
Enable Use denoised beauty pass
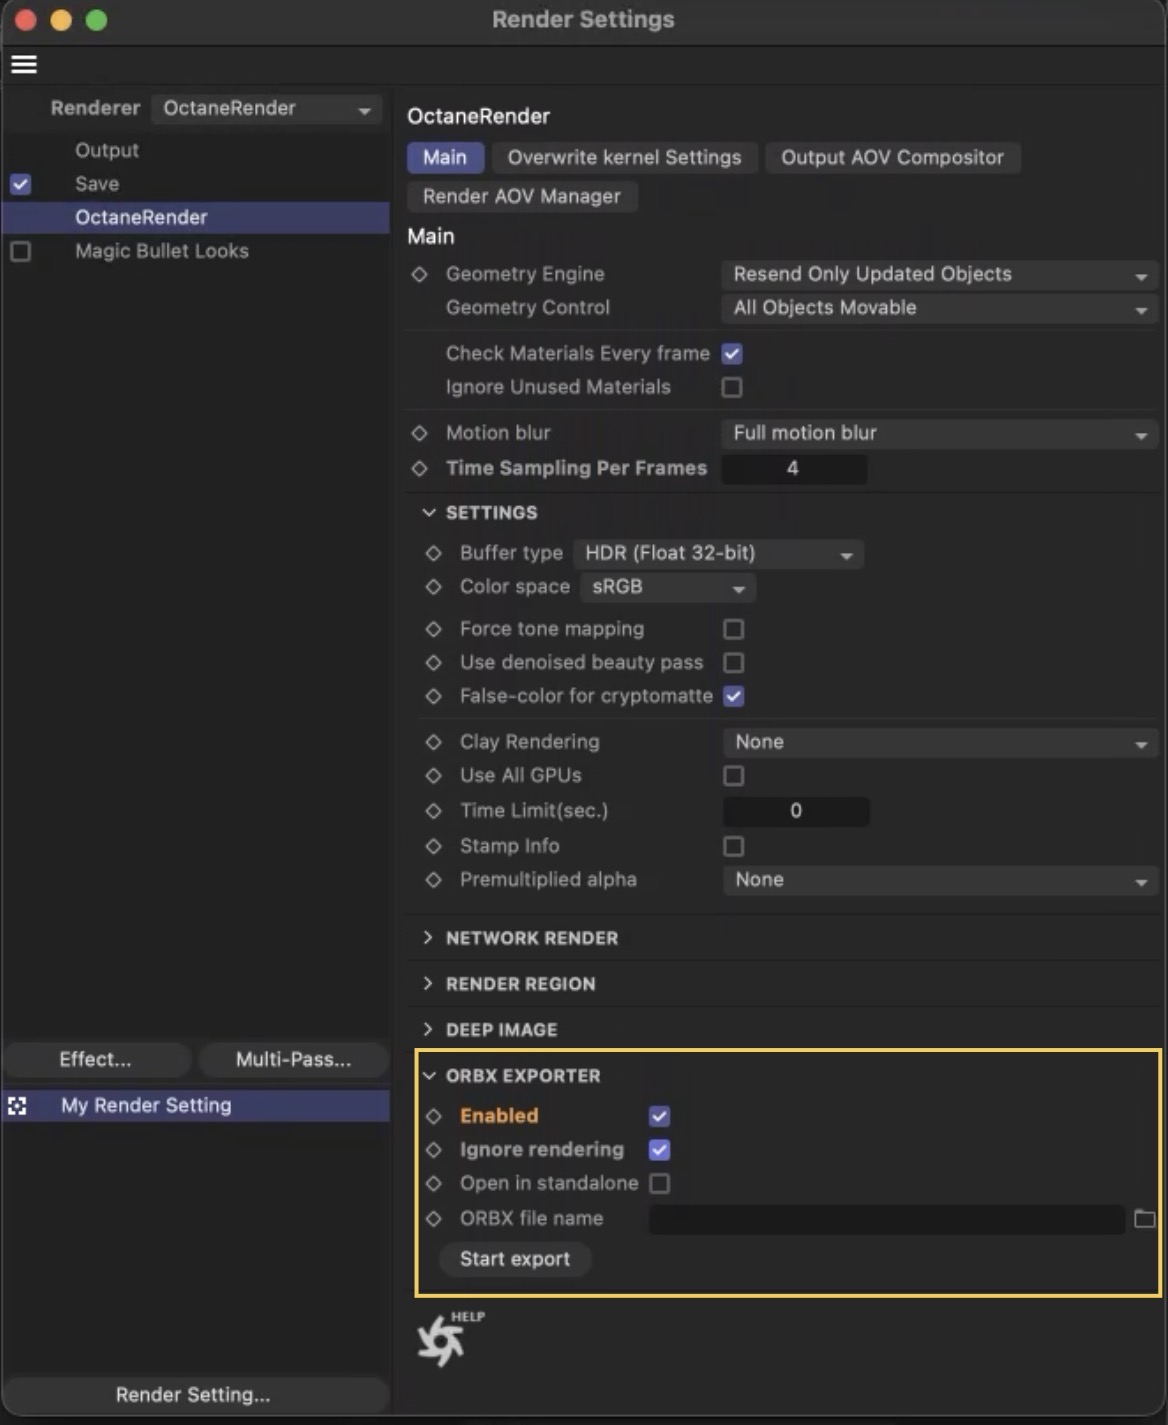[x=733, y=663]
